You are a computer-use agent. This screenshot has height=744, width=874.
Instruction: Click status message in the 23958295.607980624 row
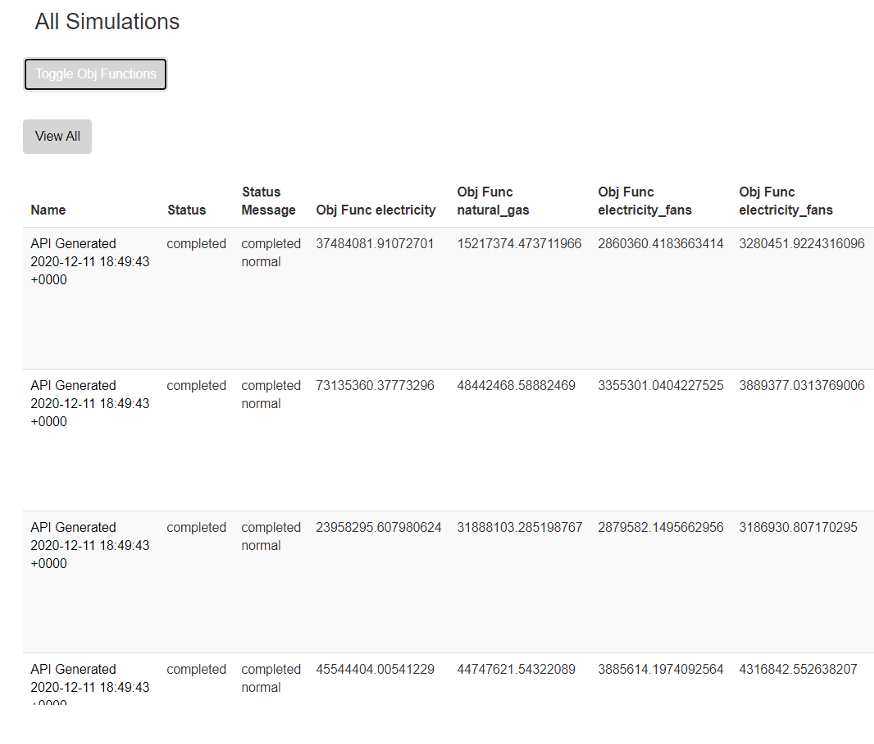pyautogui.click(x=271, y=536)
